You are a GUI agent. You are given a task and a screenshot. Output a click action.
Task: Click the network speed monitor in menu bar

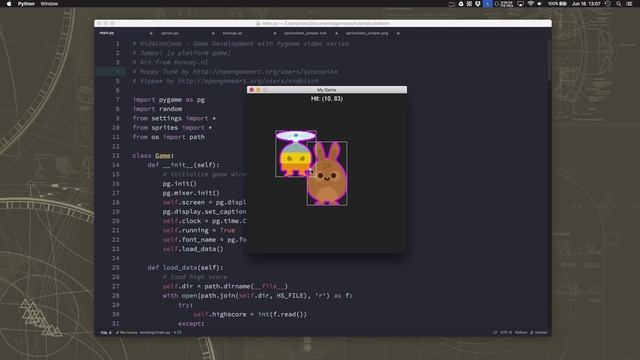[506, 4]
